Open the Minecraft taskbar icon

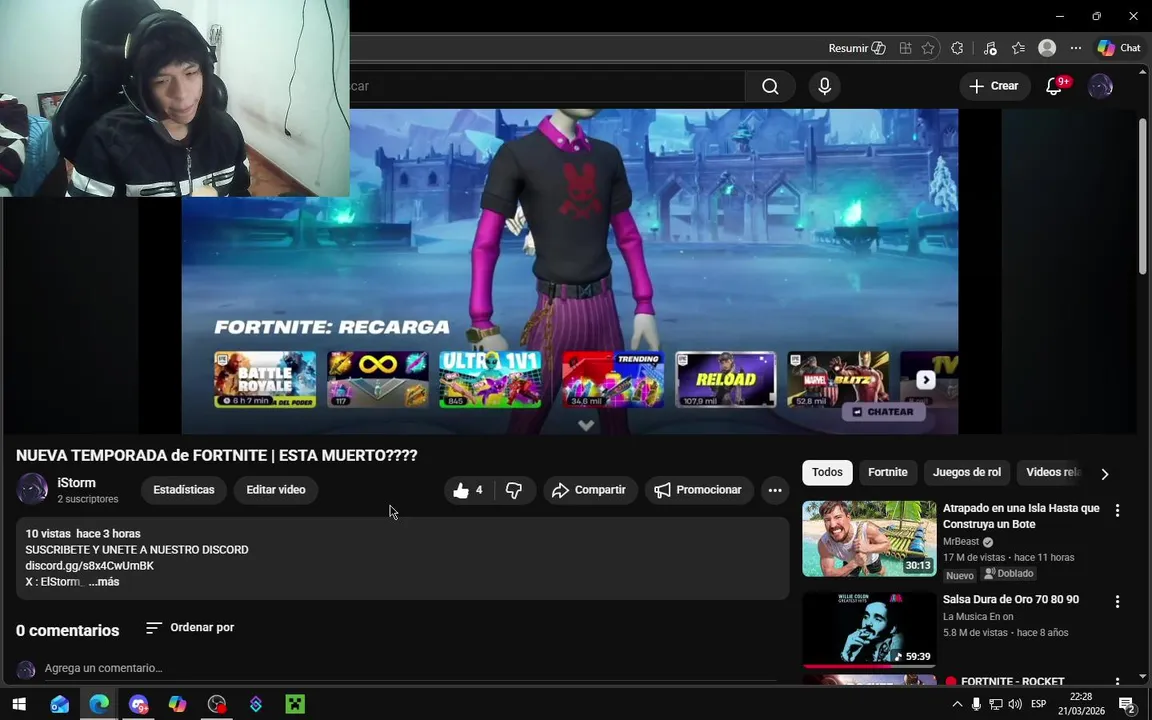(295, 705)
